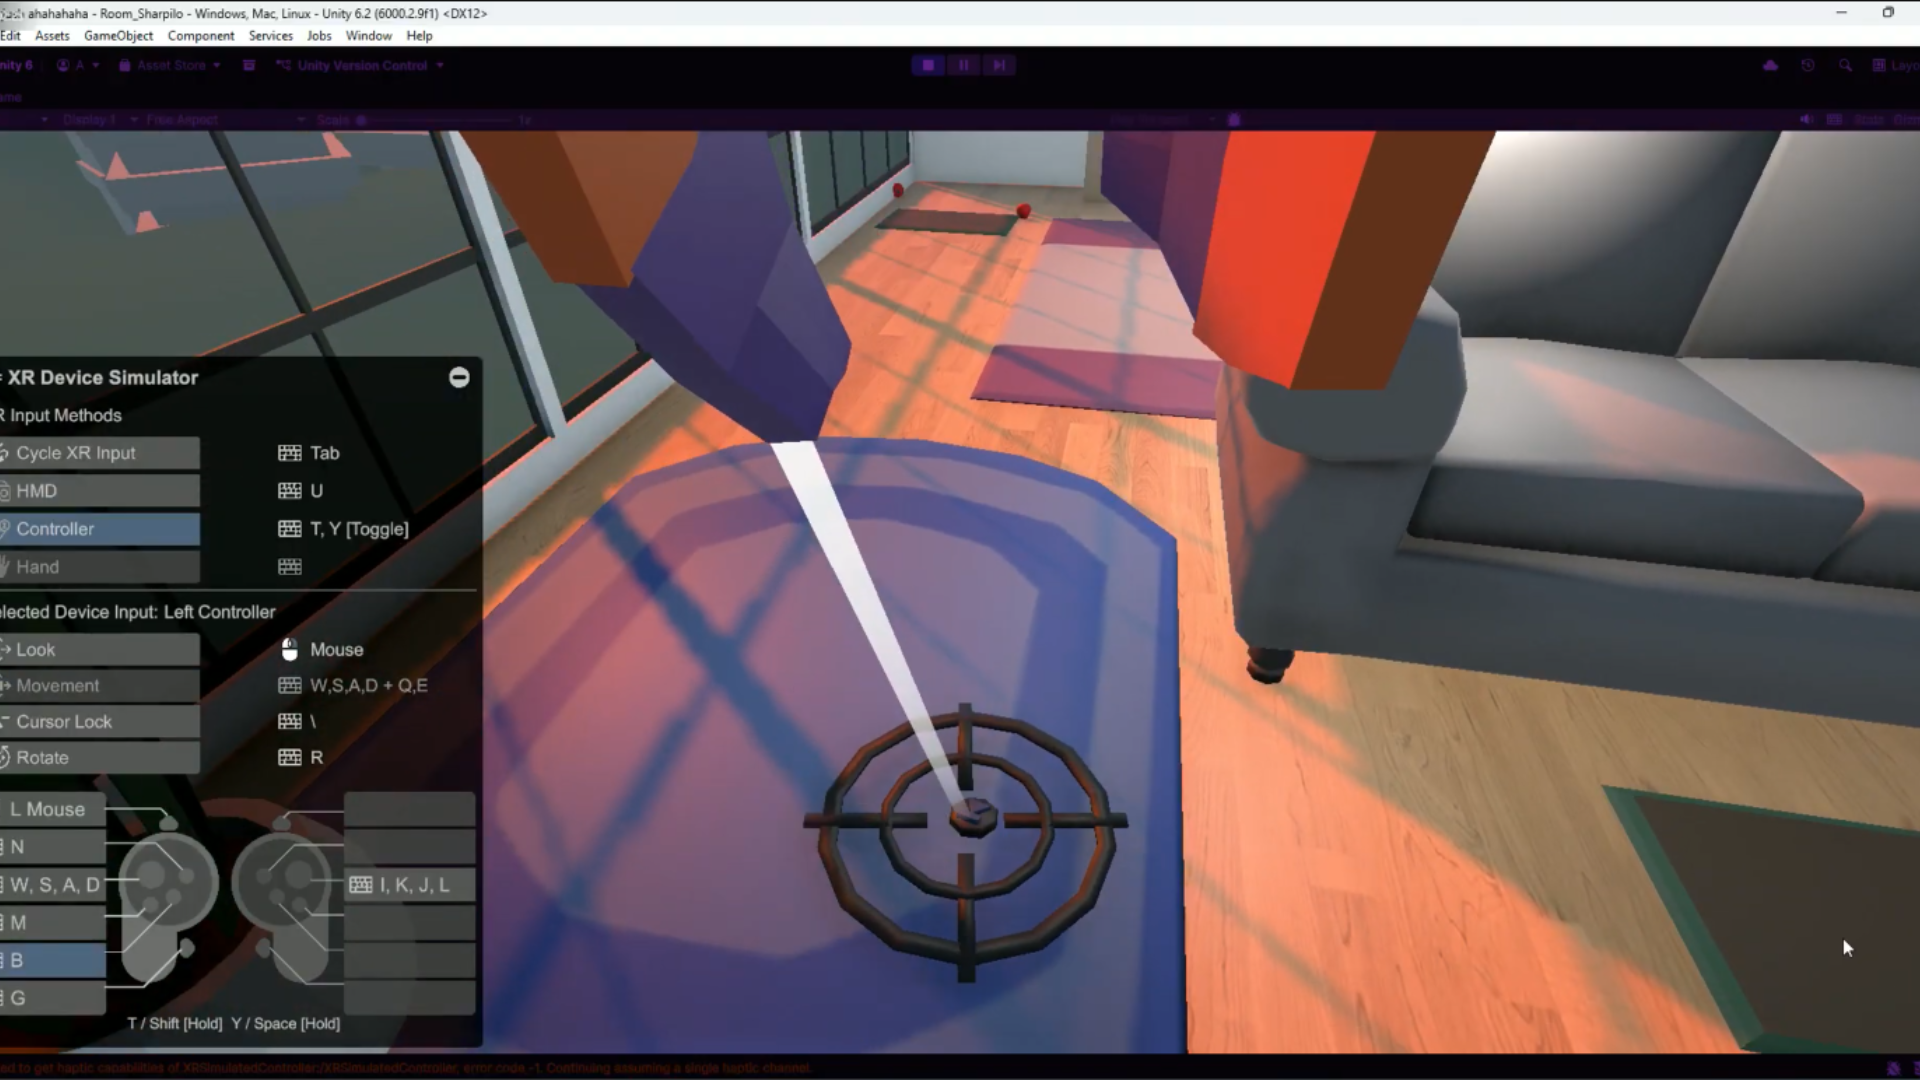Open the Asset Store dropdown
1920x1080 pixels.
tap(170, 65)
